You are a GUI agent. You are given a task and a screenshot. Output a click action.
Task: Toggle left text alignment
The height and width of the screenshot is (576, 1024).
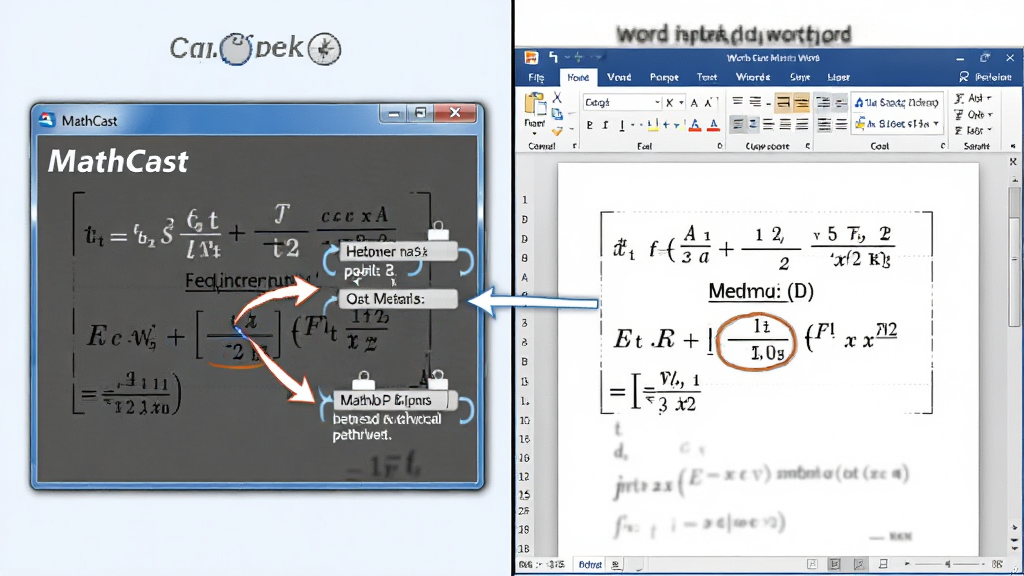coord(737,124)
